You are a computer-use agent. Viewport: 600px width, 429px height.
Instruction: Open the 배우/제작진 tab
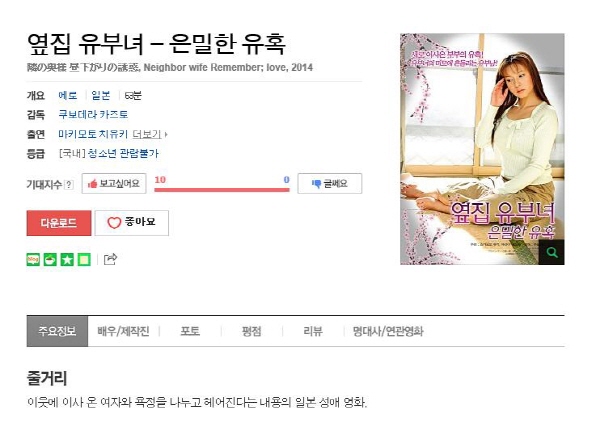[123, 331]
